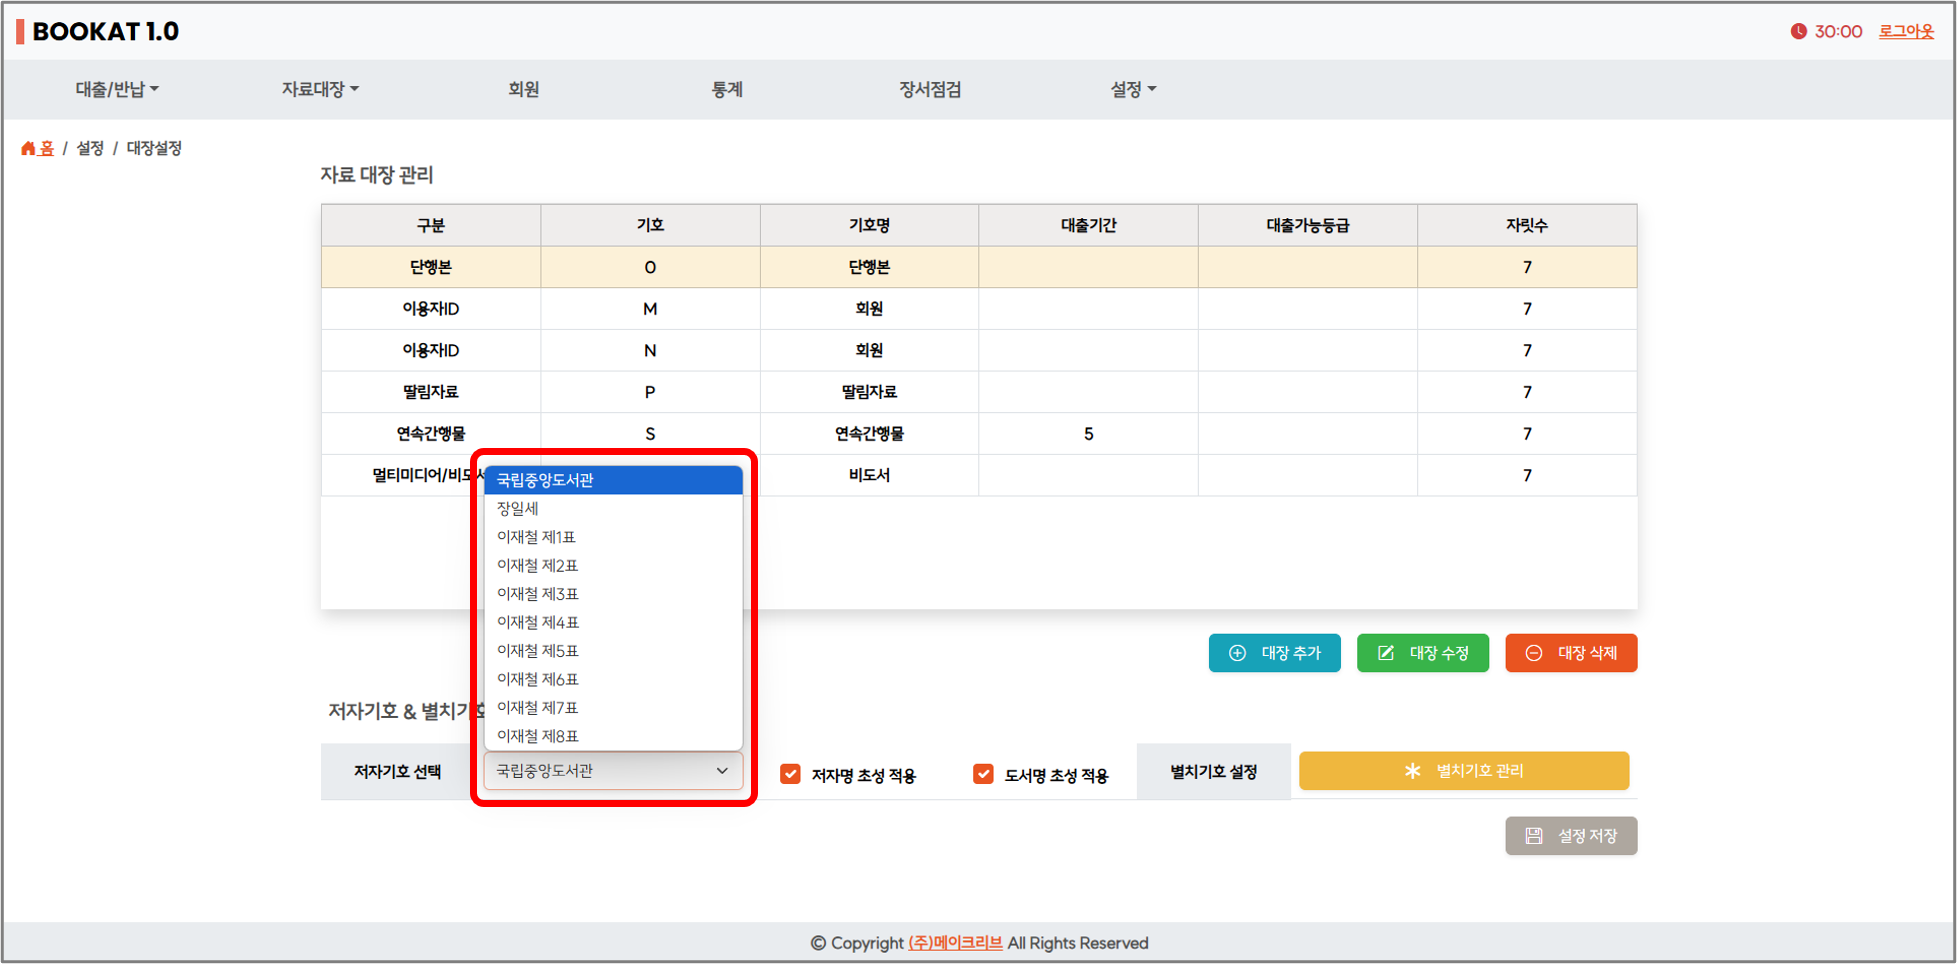The height and width of the screenshot is (964, 1957).
Task: Pick 이재철 제8표 option
Action: click(538, 736)
